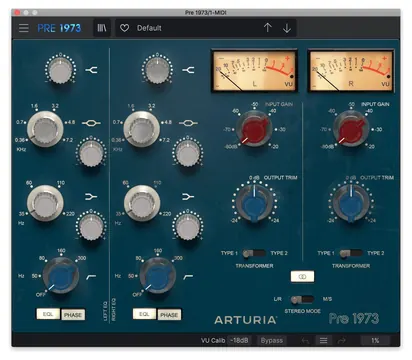The height and width of the screenshot is (360, 412).
Task: Click the right channel red Input Gain knob
Action: coord(351,129)
